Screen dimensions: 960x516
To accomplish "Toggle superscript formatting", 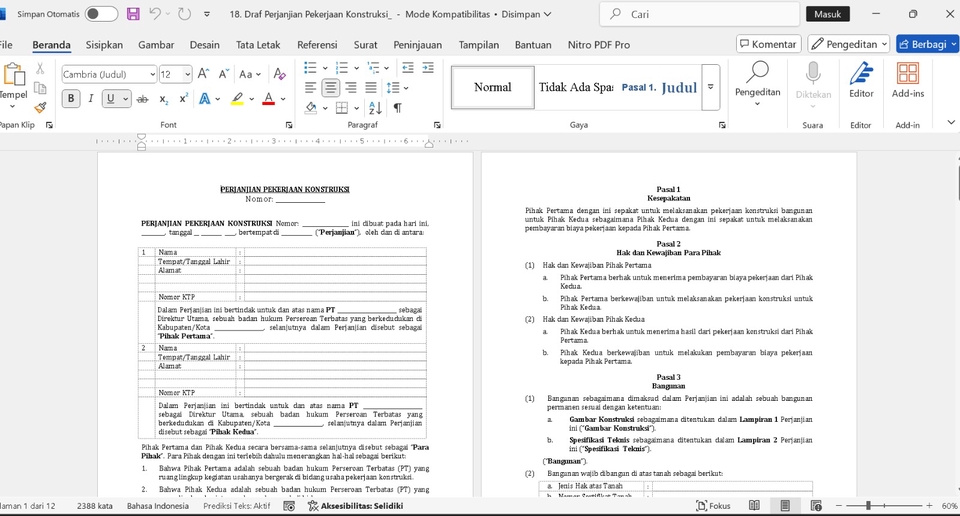I will click(x=183, y=99).
